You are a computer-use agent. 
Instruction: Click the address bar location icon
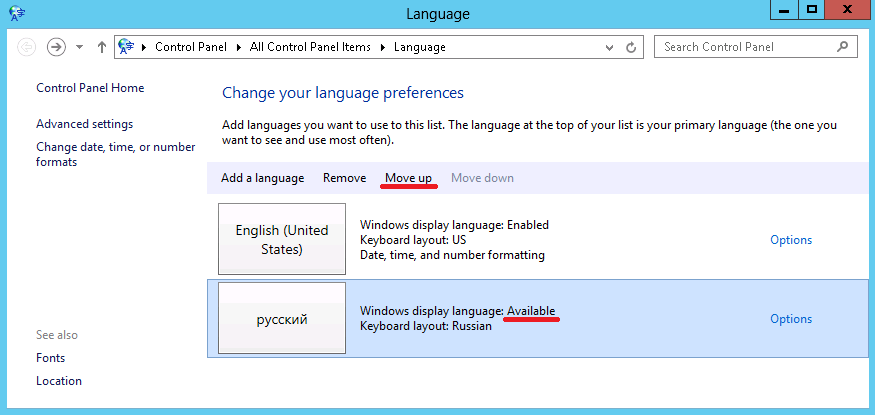[127, 47]
